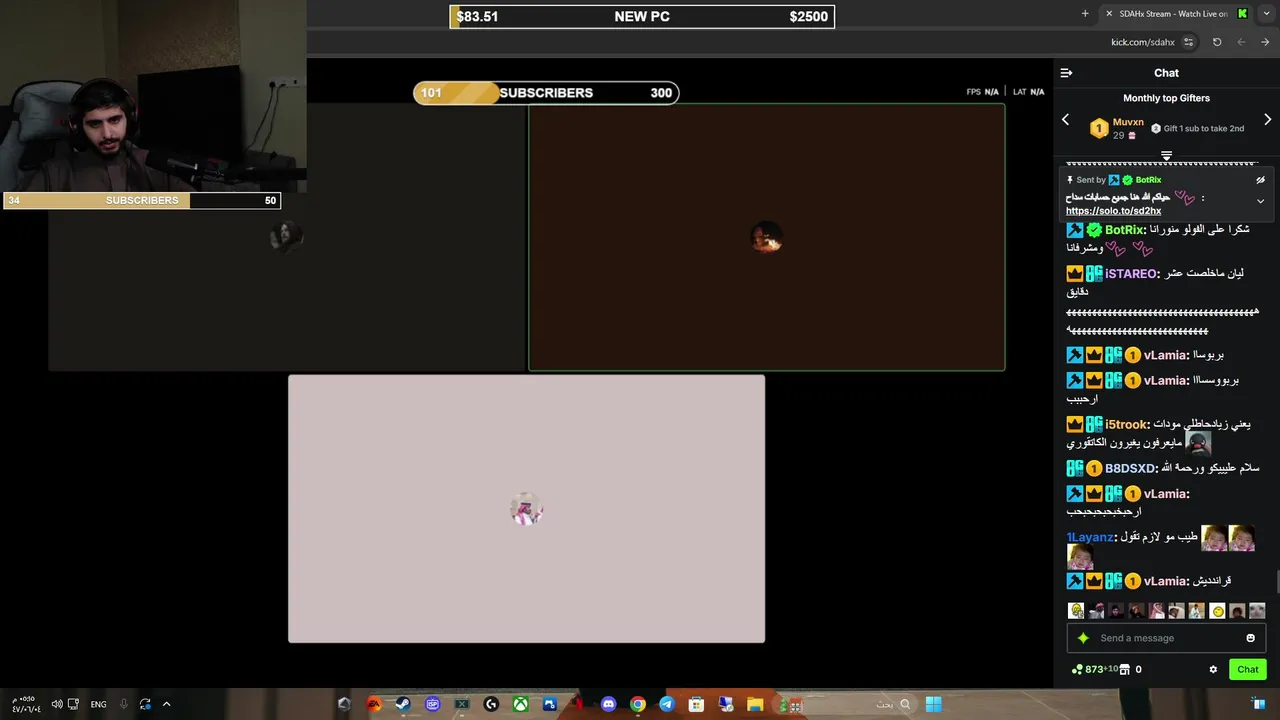Viewport: 1280px width, 720px height.
Task: Open a new browser tab
Action: point(1085,14)
